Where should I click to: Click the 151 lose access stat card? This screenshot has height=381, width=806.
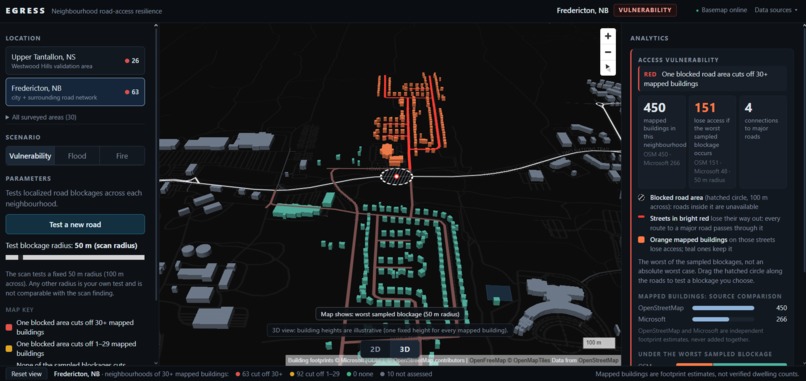(x=712, y=142)
